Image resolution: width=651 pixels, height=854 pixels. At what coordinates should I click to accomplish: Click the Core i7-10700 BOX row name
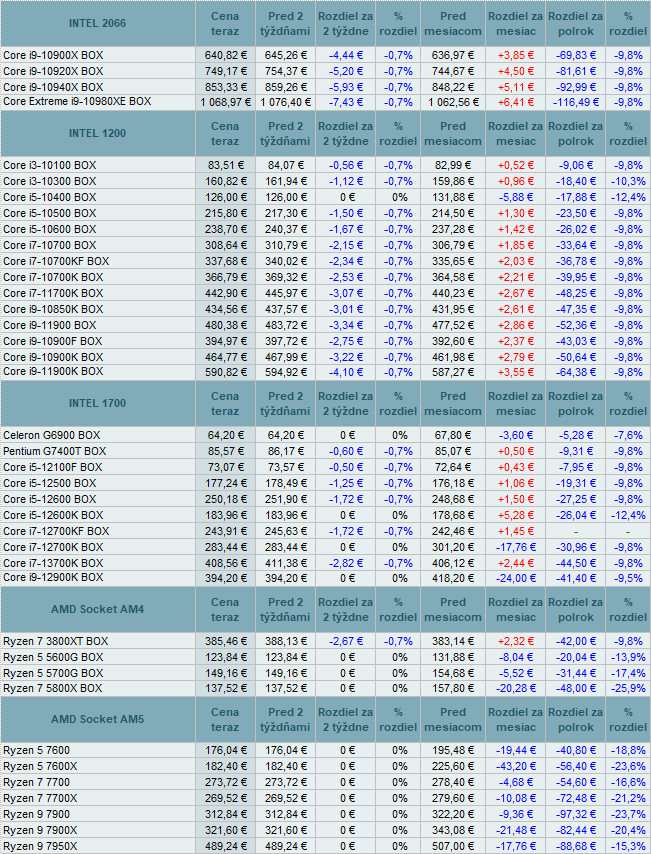[50, 245]
